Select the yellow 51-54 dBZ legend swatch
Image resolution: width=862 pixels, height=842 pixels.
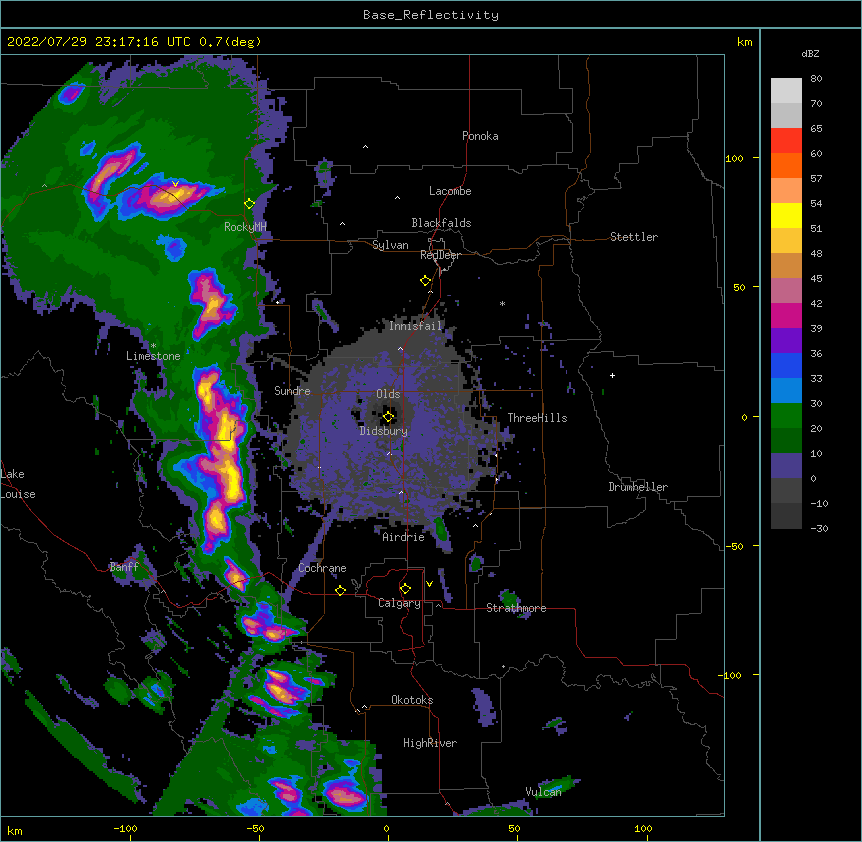pos(786,215)
